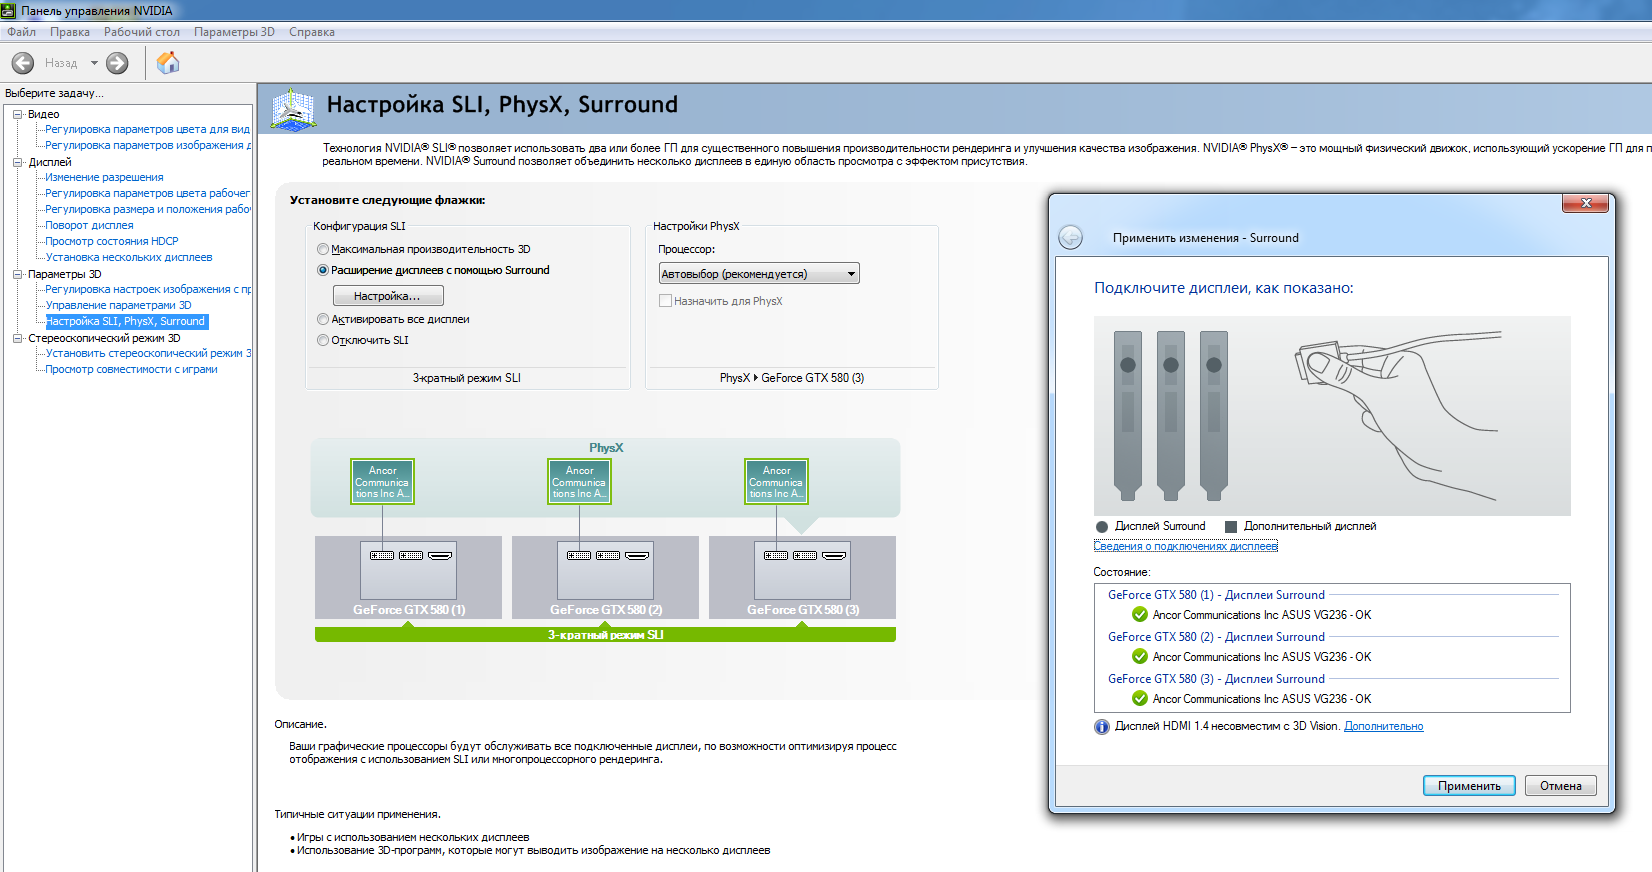Open the PhysX processor dropdown
This screenshot has width=1652, height=872.
759,274
